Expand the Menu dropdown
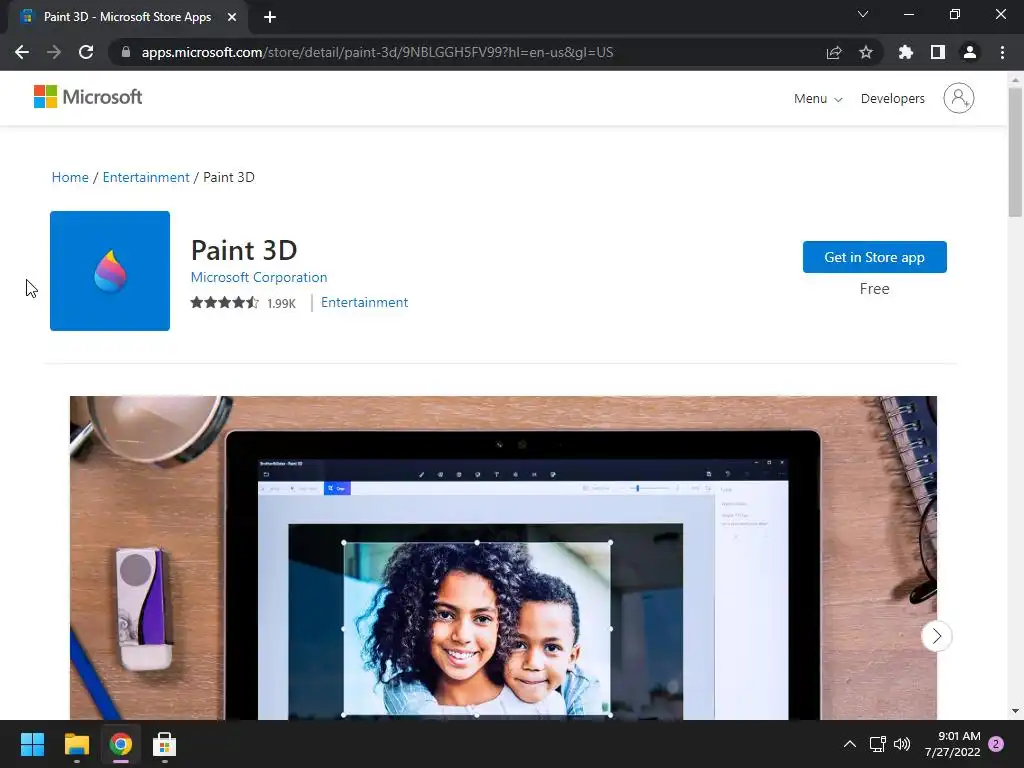 pos(818,99)
